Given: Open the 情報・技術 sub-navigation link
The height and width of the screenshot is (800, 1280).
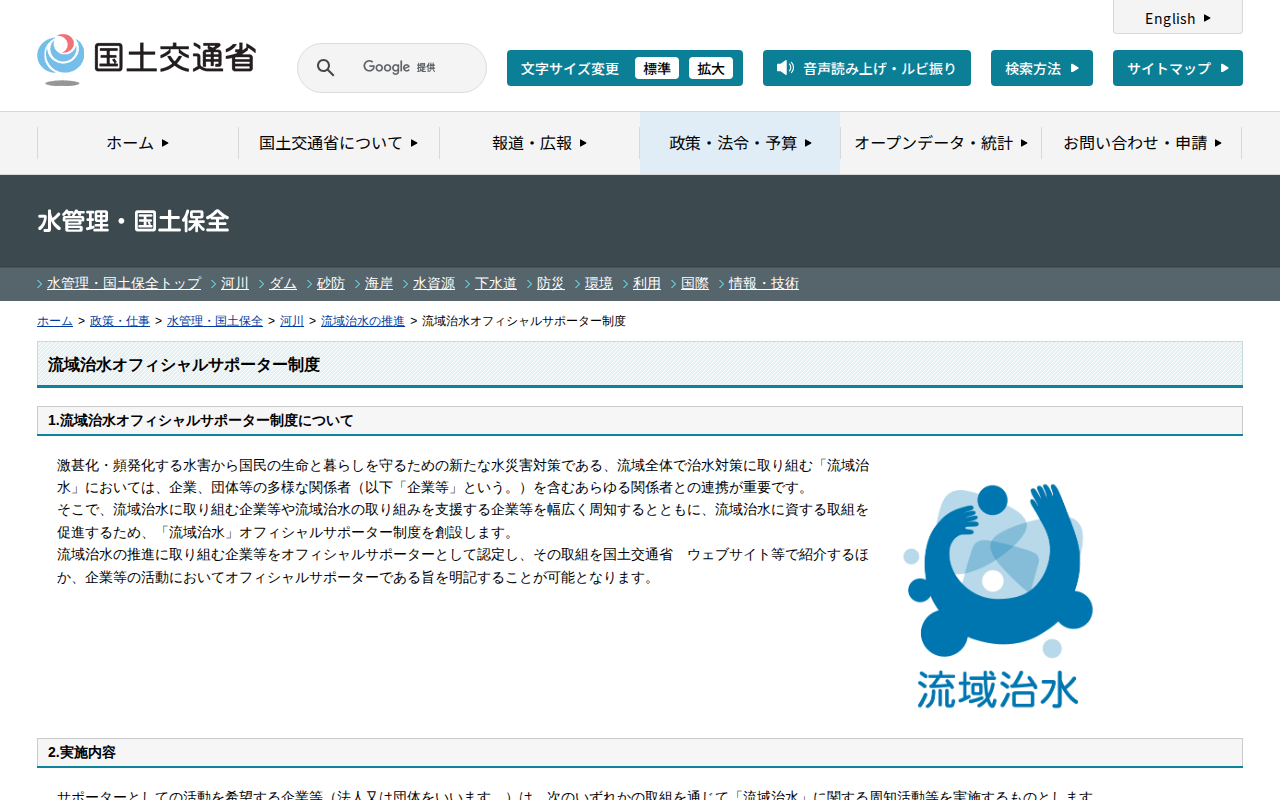Looking at the screenshot, I should [763, 284].
